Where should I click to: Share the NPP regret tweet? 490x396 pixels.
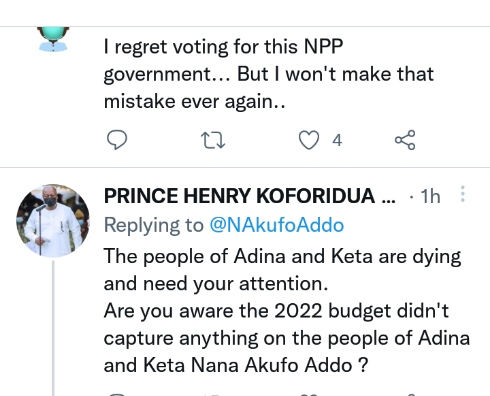tap(405, 140)
